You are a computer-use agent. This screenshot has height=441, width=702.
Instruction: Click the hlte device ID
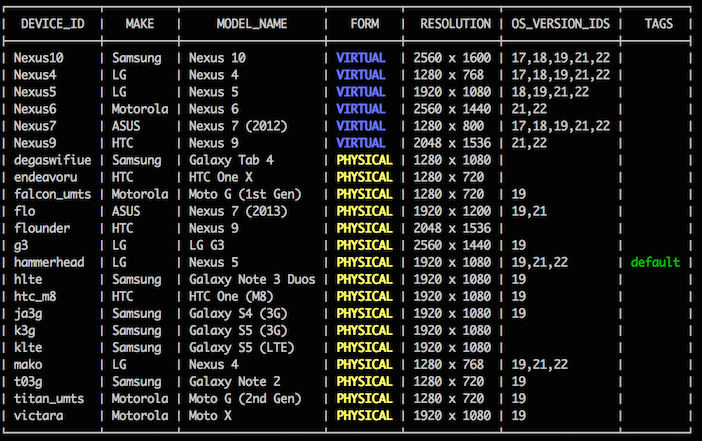pyautogui.click(x=28, y=279)
